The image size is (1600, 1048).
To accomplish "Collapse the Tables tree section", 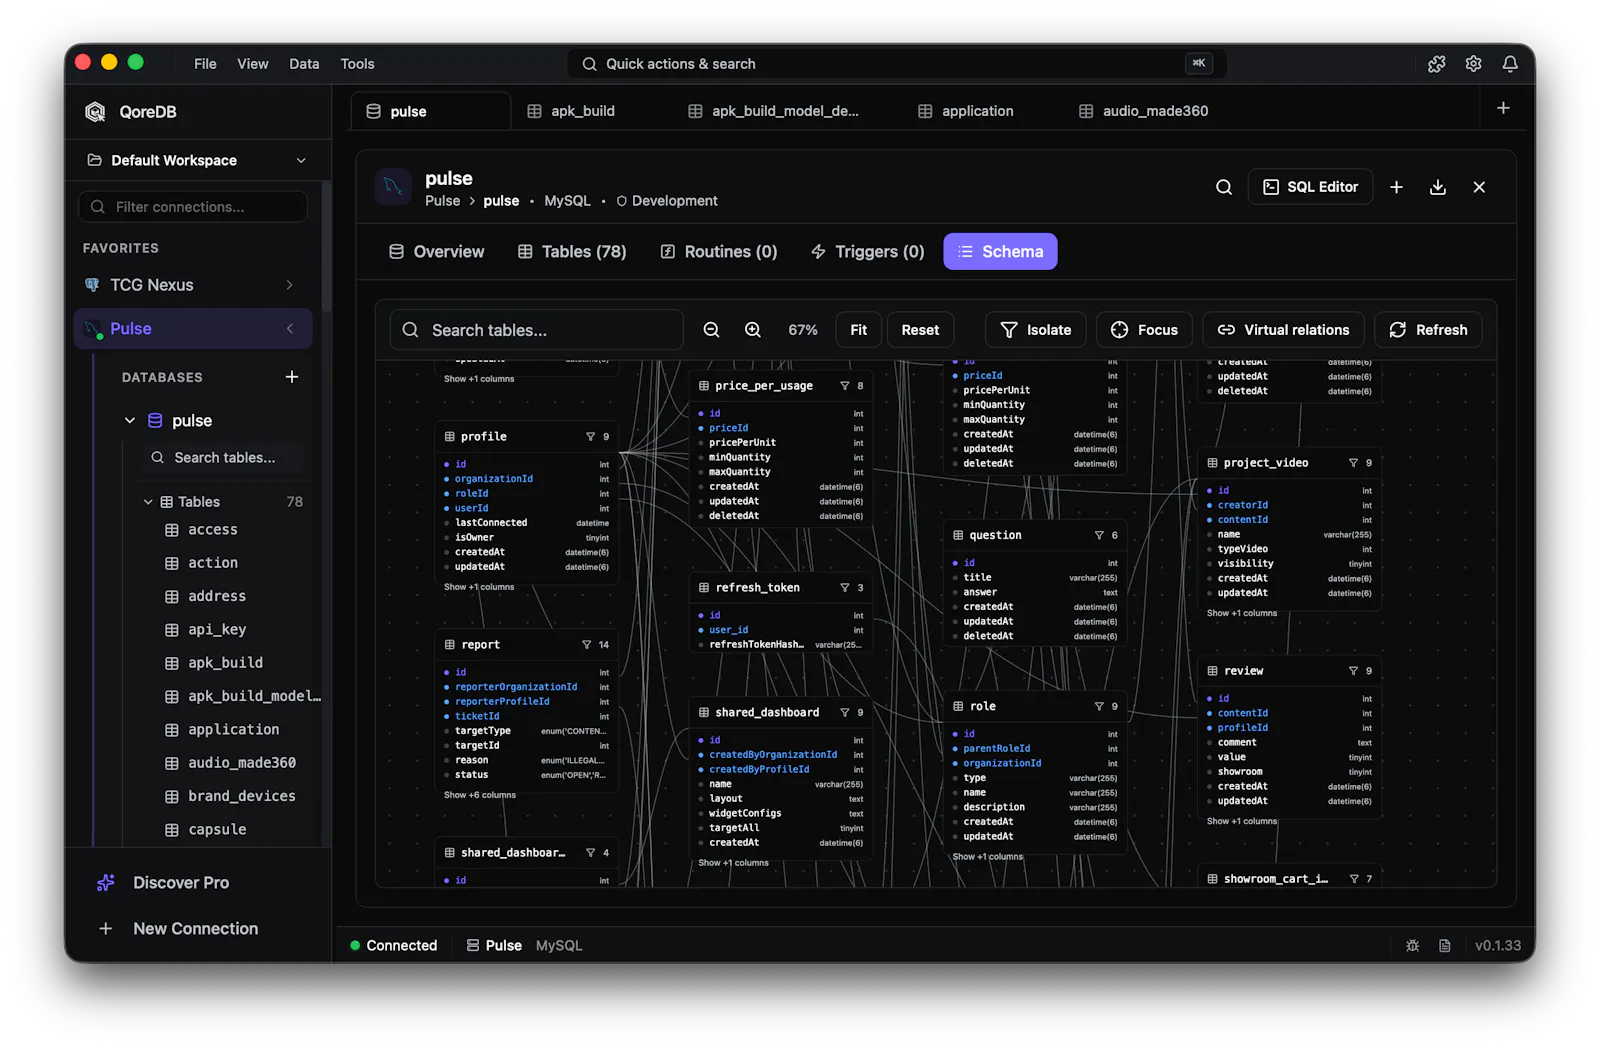I will [148, 502].
